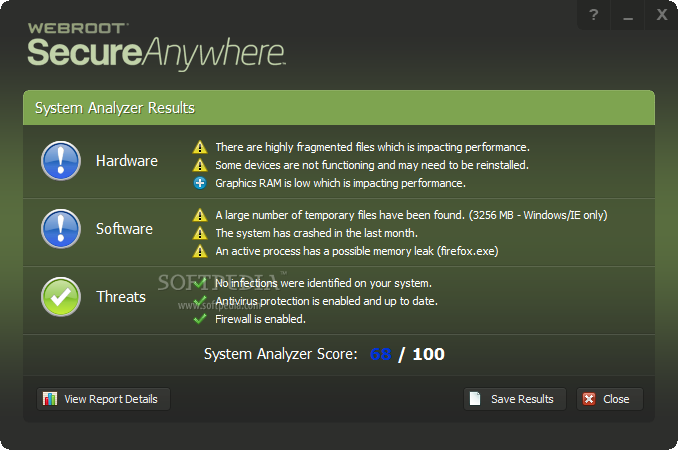Screen dimensions: 678x450
Task: Click 'There are highly fragmented files' text
Action: click(372, 147)
